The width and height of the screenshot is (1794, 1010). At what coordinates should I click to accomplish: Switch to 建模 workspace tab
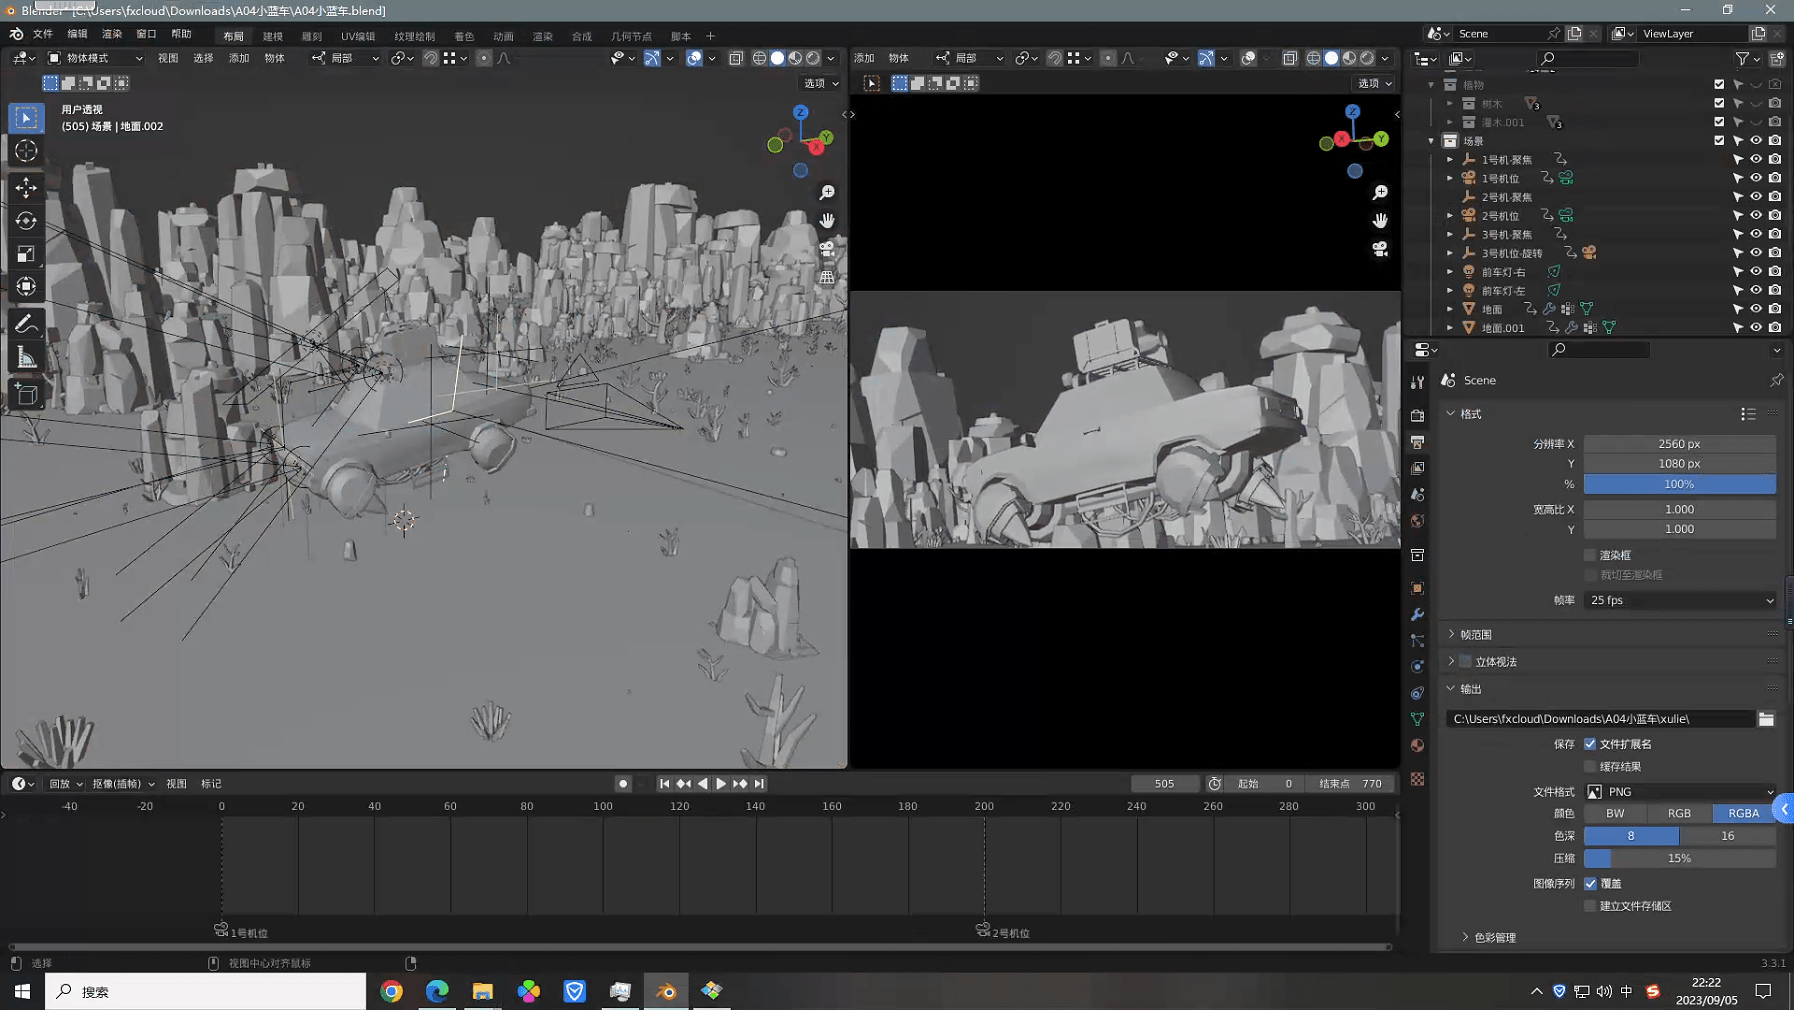(x=273, y=36)
